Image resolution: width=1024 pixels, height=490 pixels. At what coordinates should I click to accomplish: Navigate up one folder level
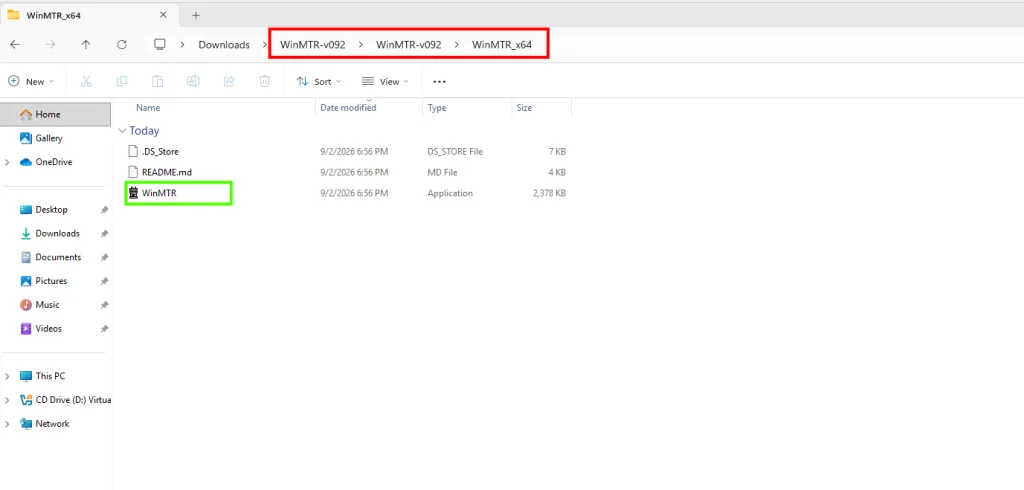(86, 44)
